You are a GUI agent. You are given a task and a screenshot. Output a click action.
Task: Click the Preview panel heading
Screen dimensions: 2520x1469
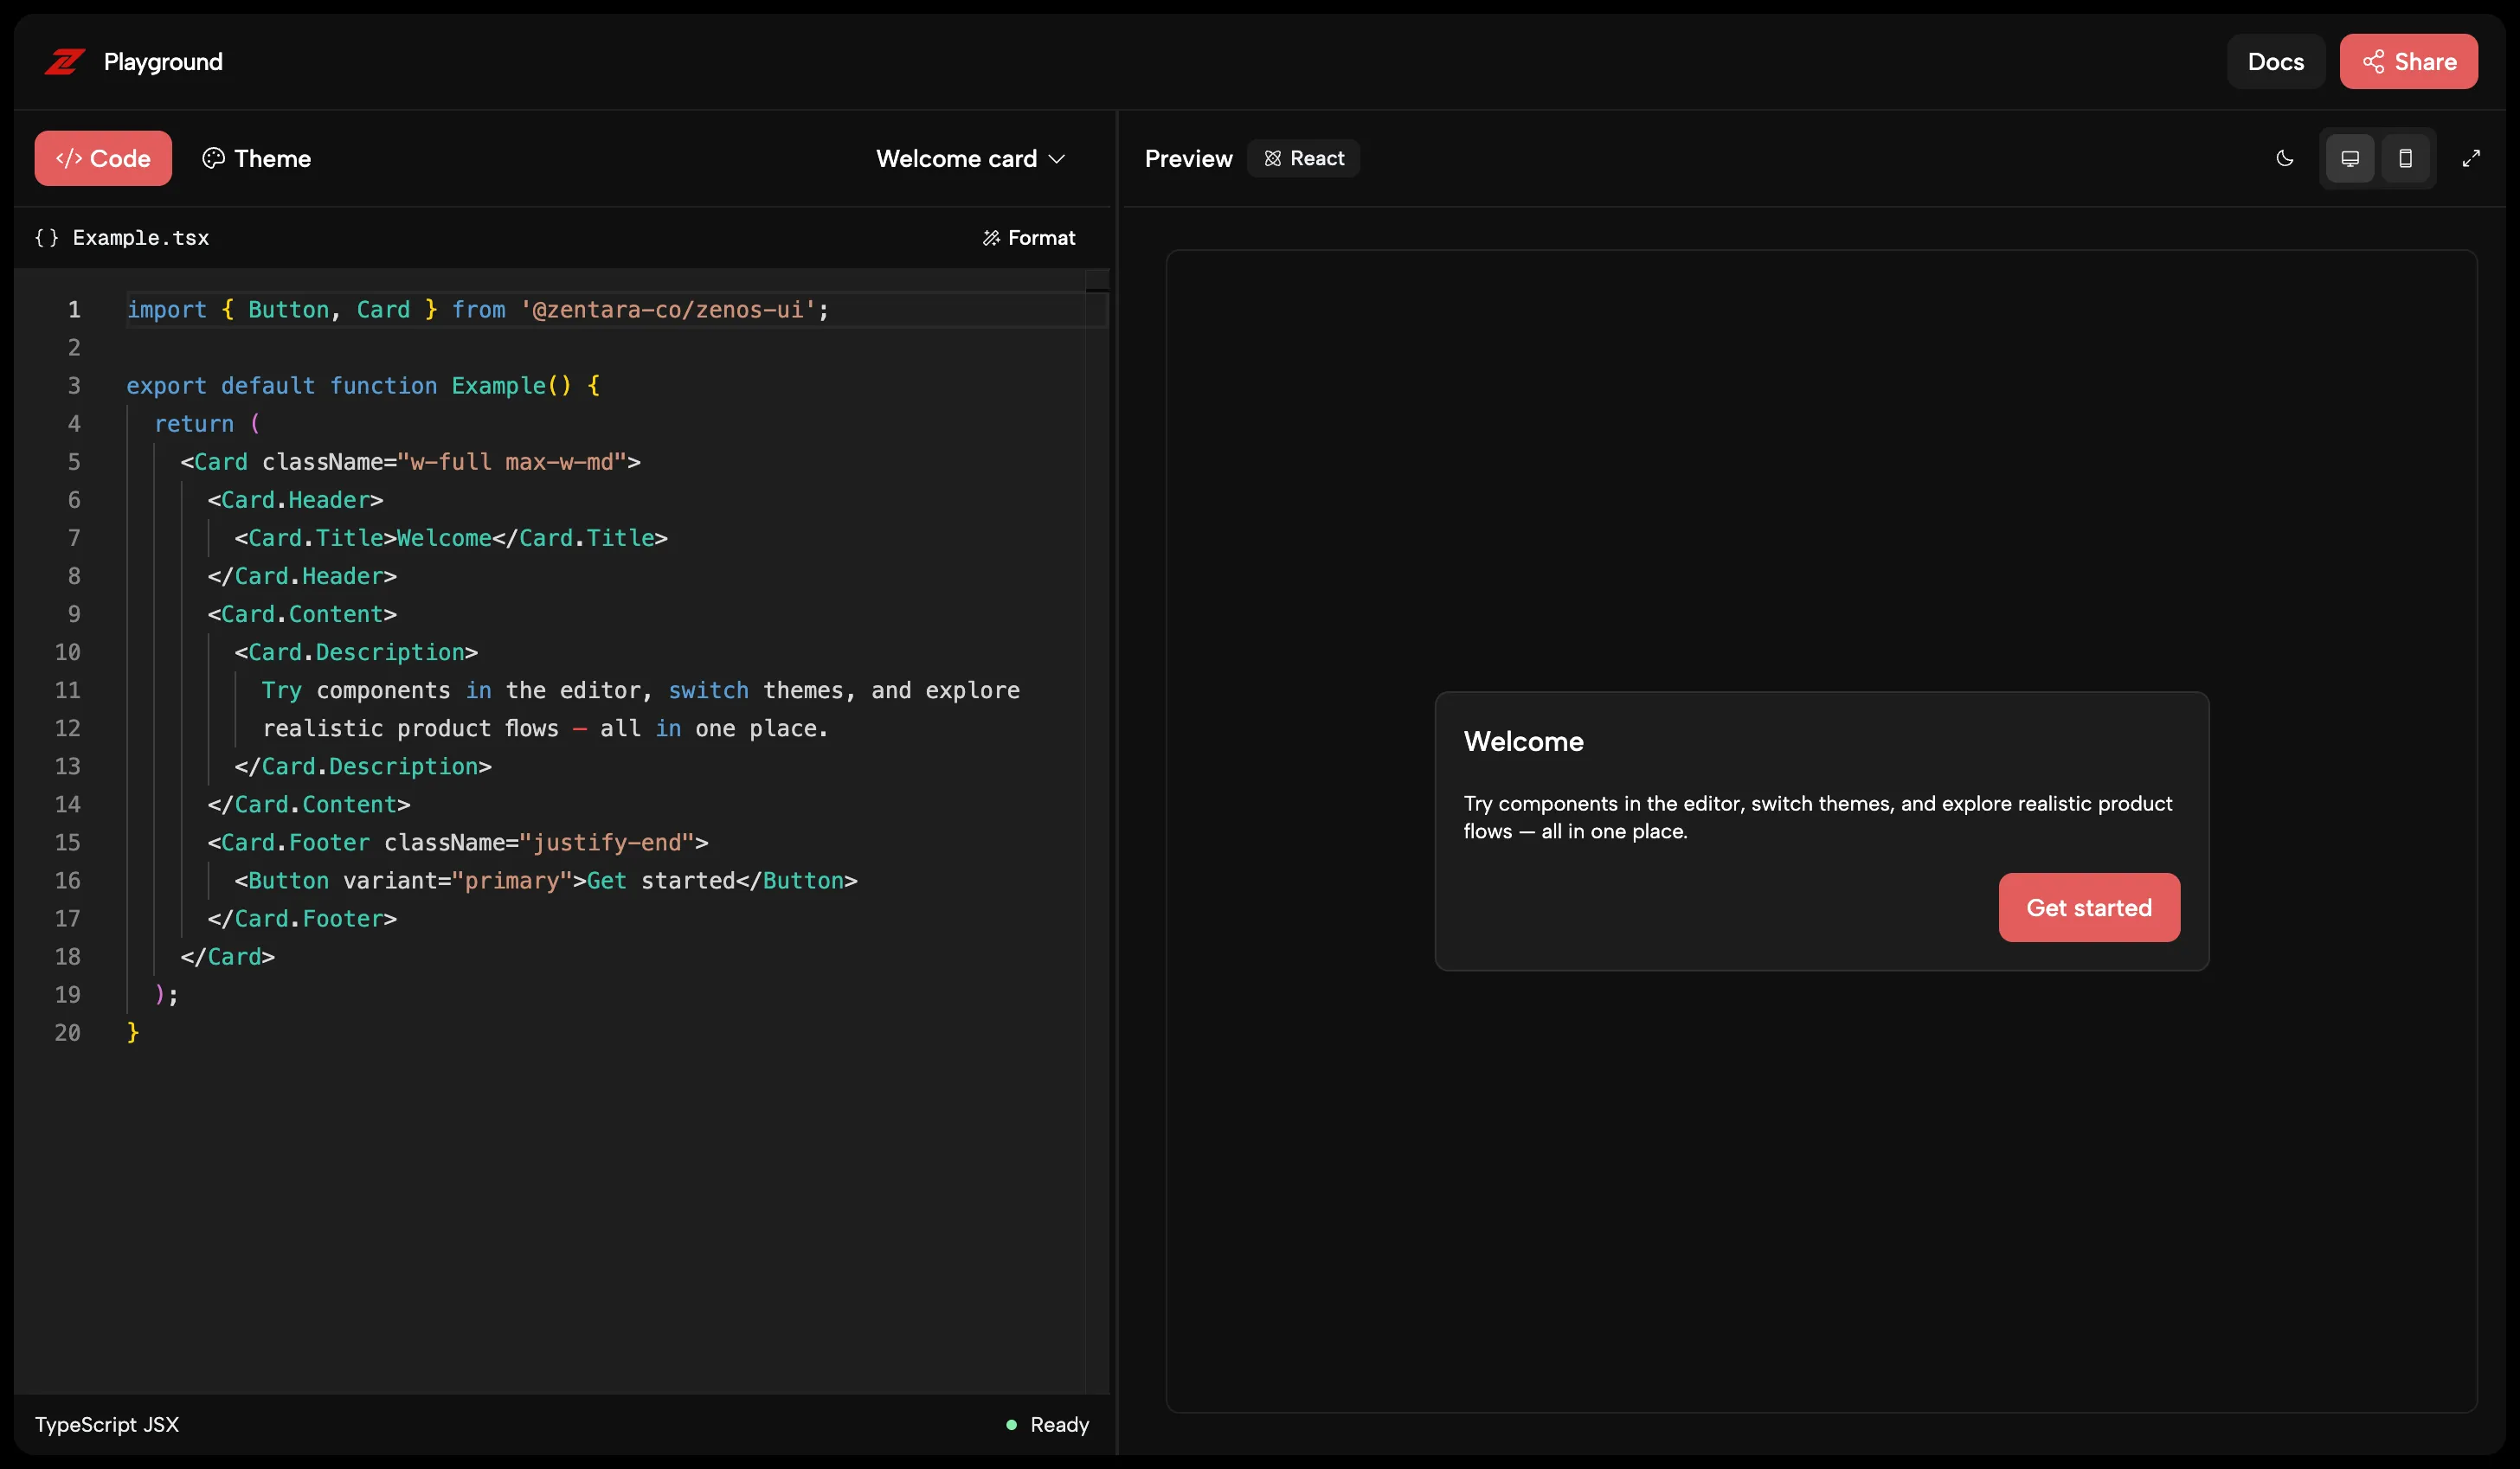click(x=1188, y=158)
